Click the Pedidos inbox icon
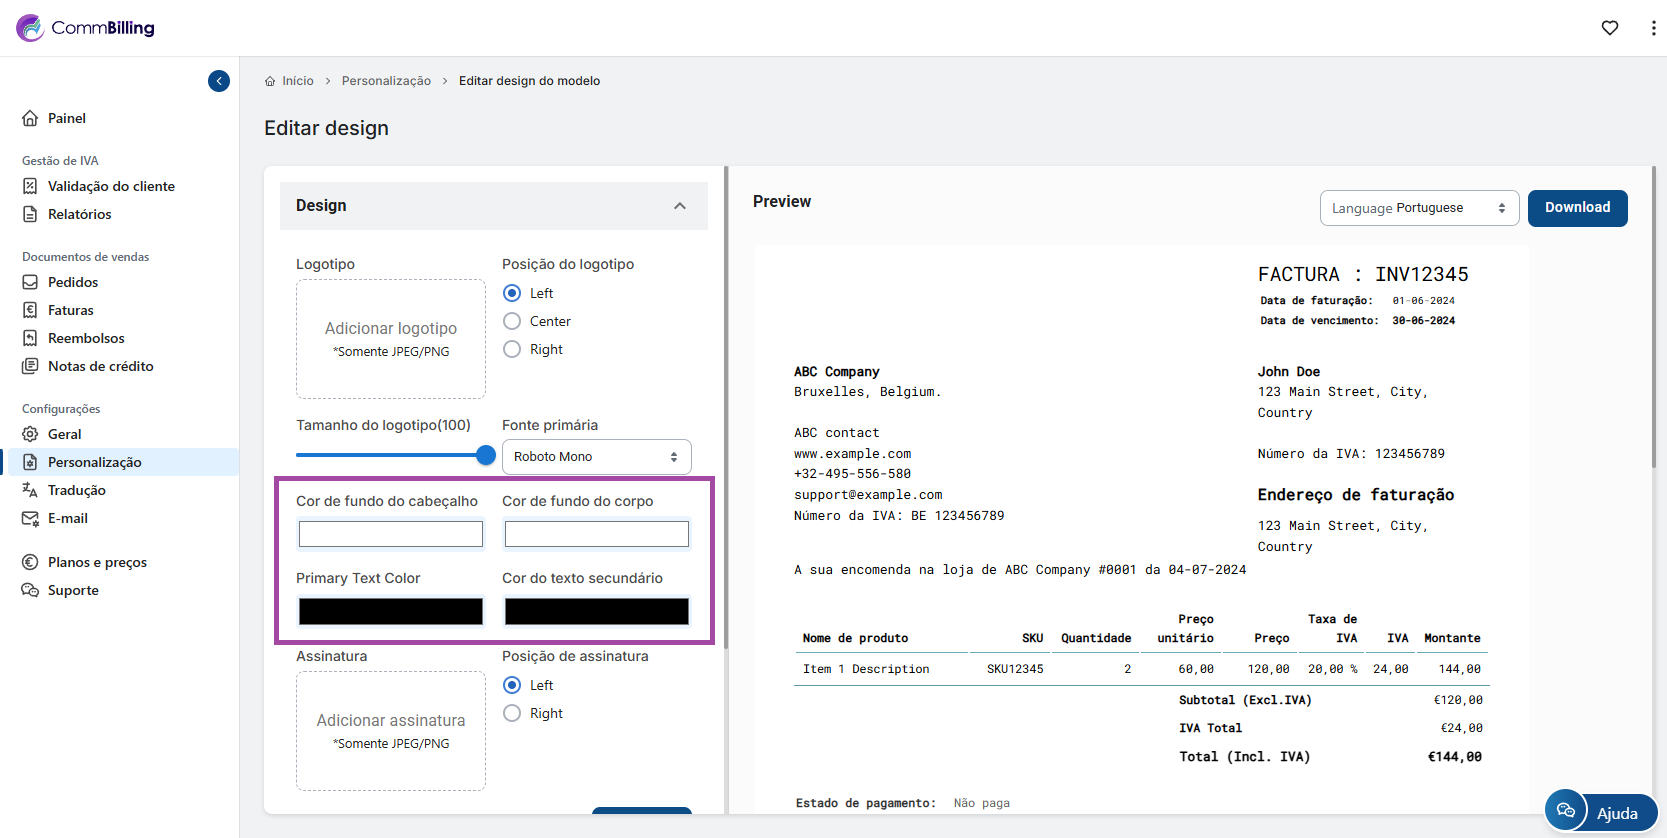 pyautogui.click(x=30, y=282)
